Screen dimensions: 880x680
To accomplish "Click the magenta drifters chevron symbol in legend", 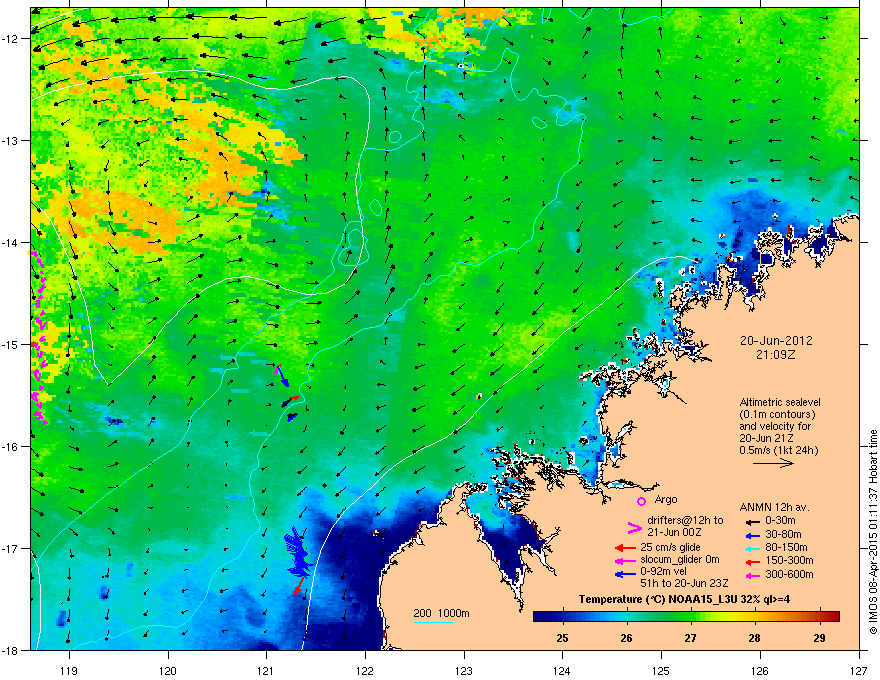I will [x=634, y=527].
